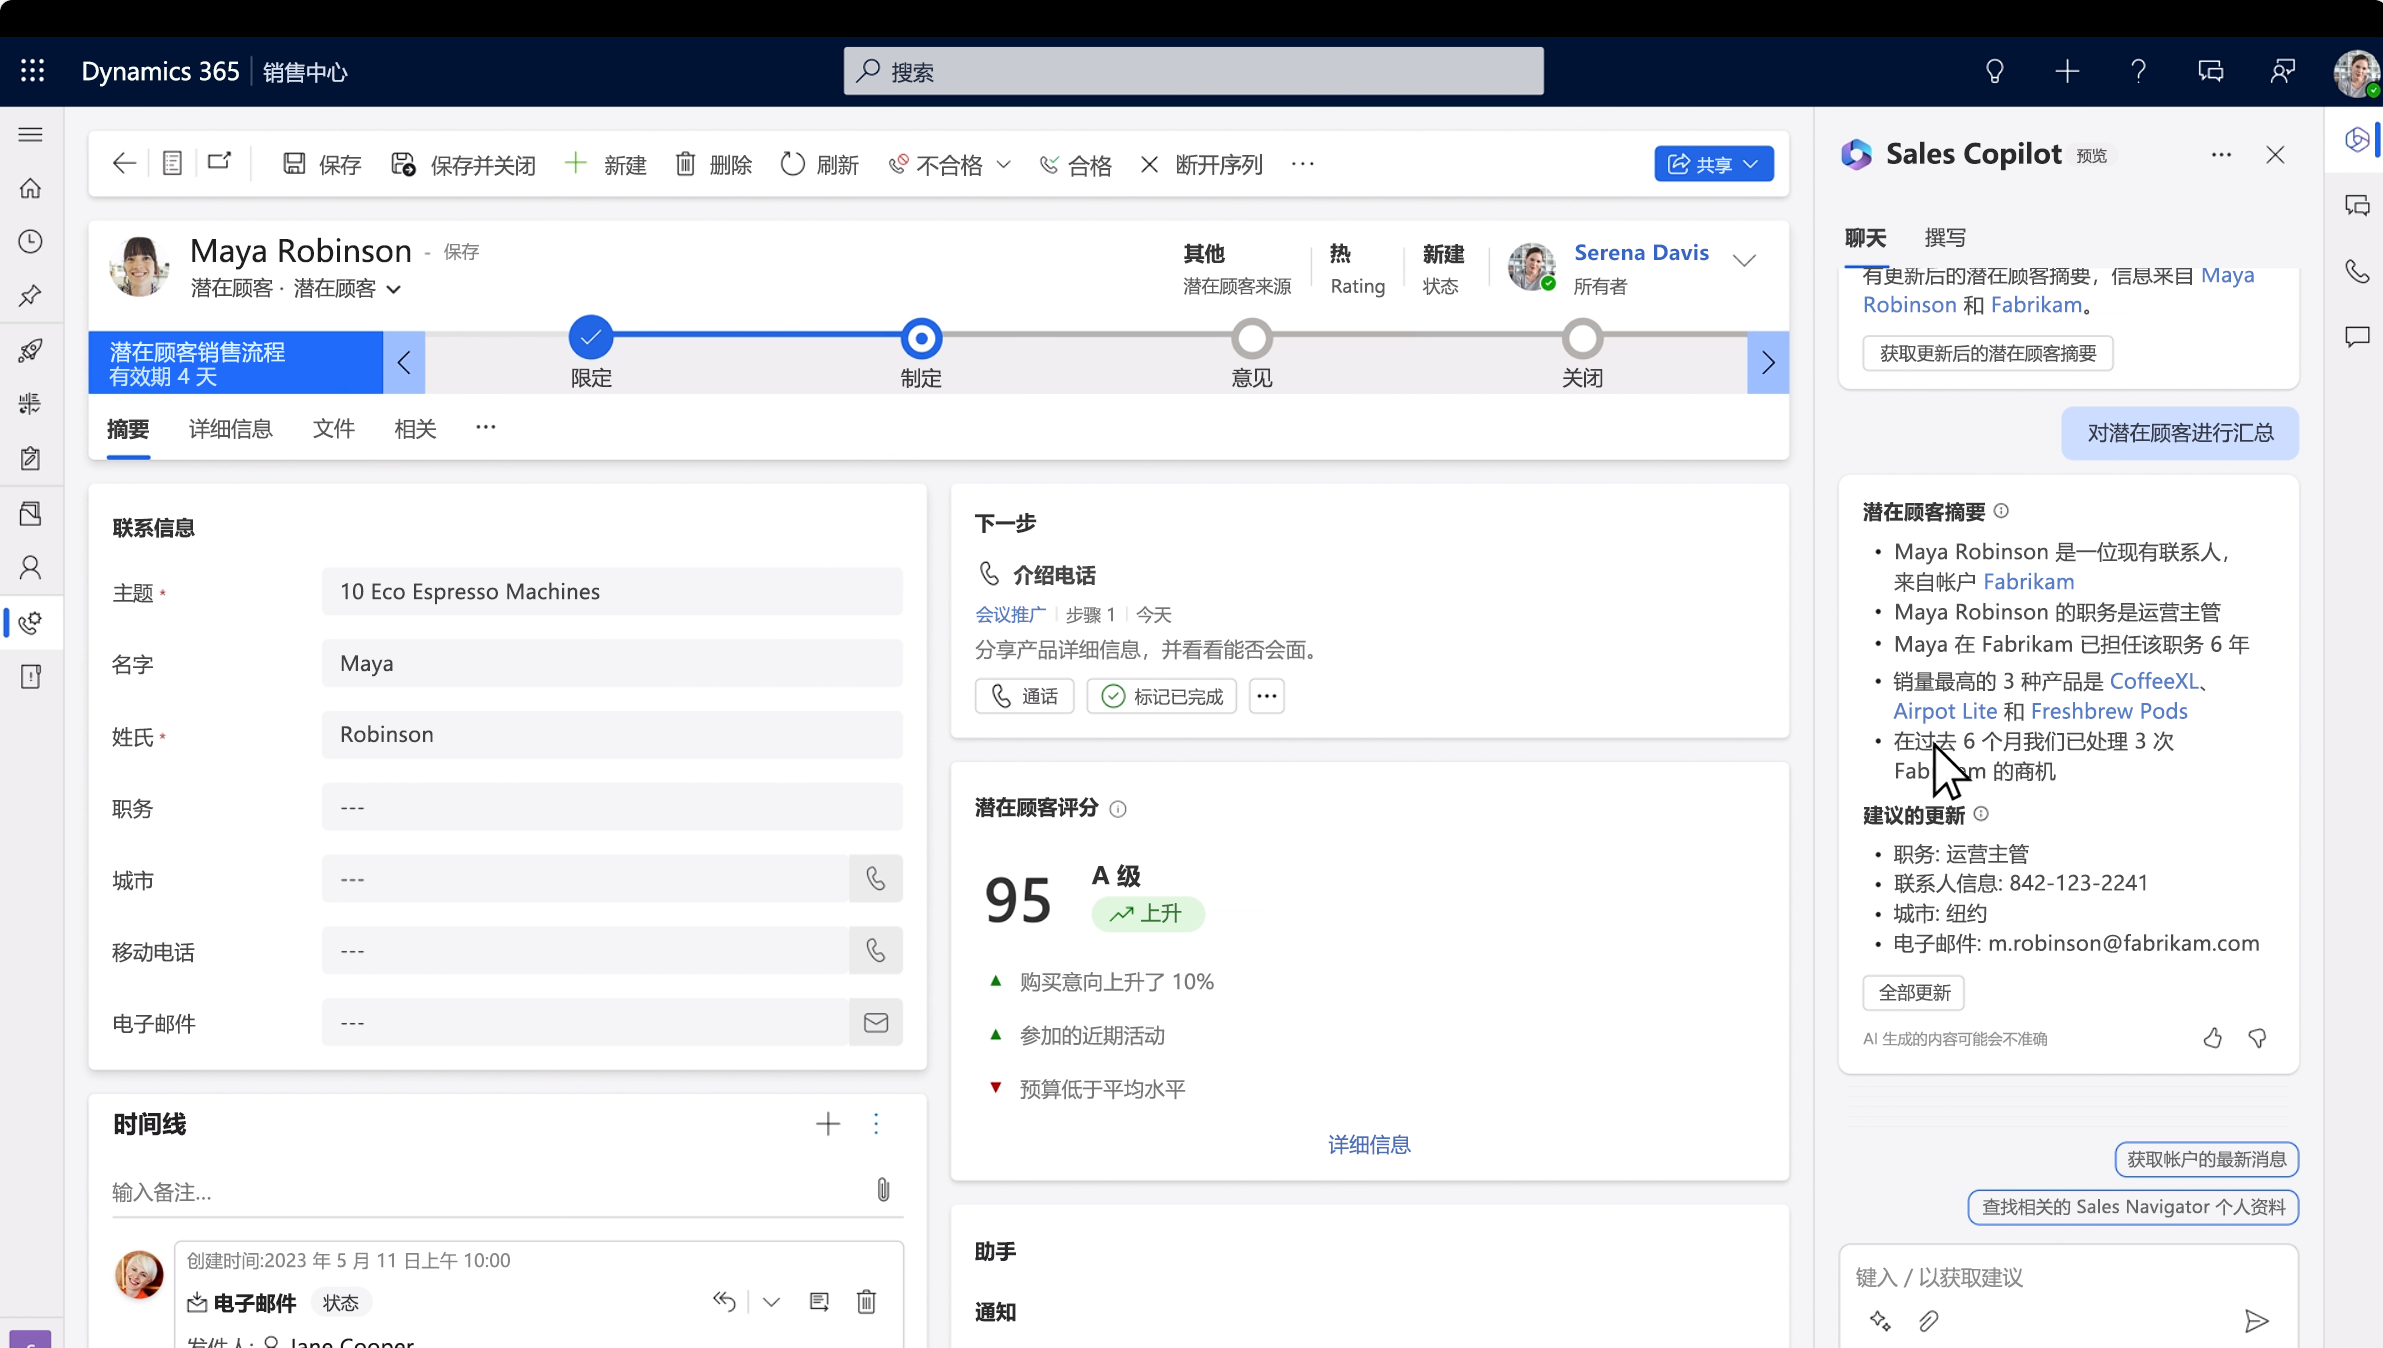
Task: Click the 职务 input field
Action: click(x=612, y=807)
